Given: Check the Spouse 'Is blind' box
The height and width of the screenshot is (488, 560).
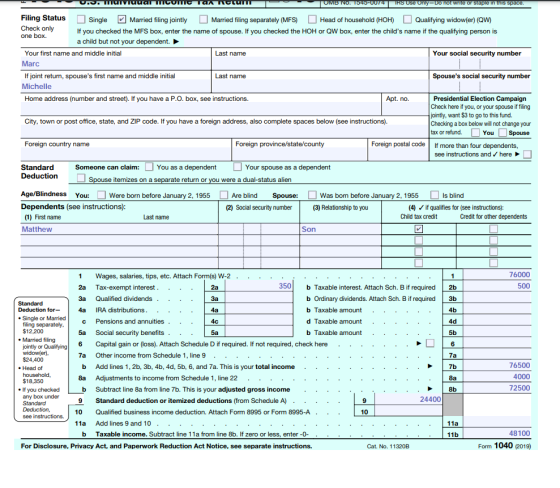Looking at the screenshot, I should coord(434,195).
